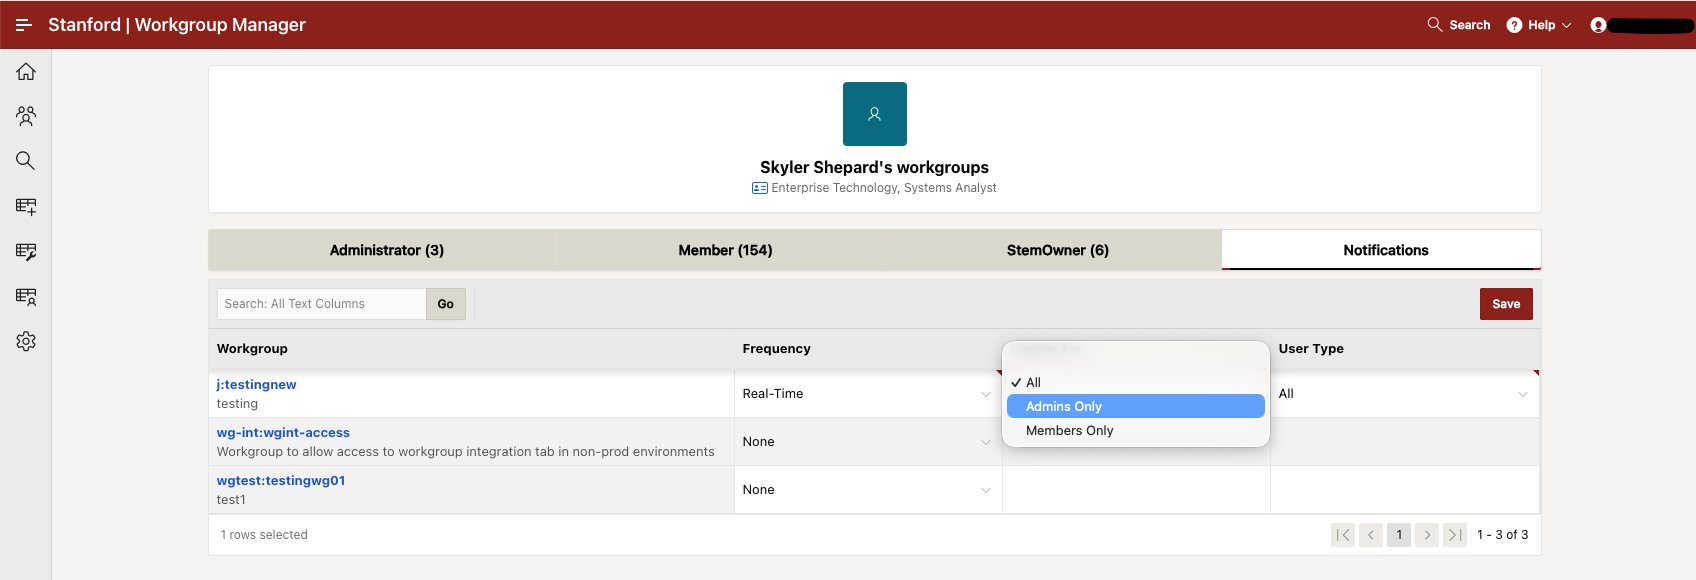This screenshot has height=580, width=1696.
Task: Focus the Search All Text Columns field
Action: (321, 304)
